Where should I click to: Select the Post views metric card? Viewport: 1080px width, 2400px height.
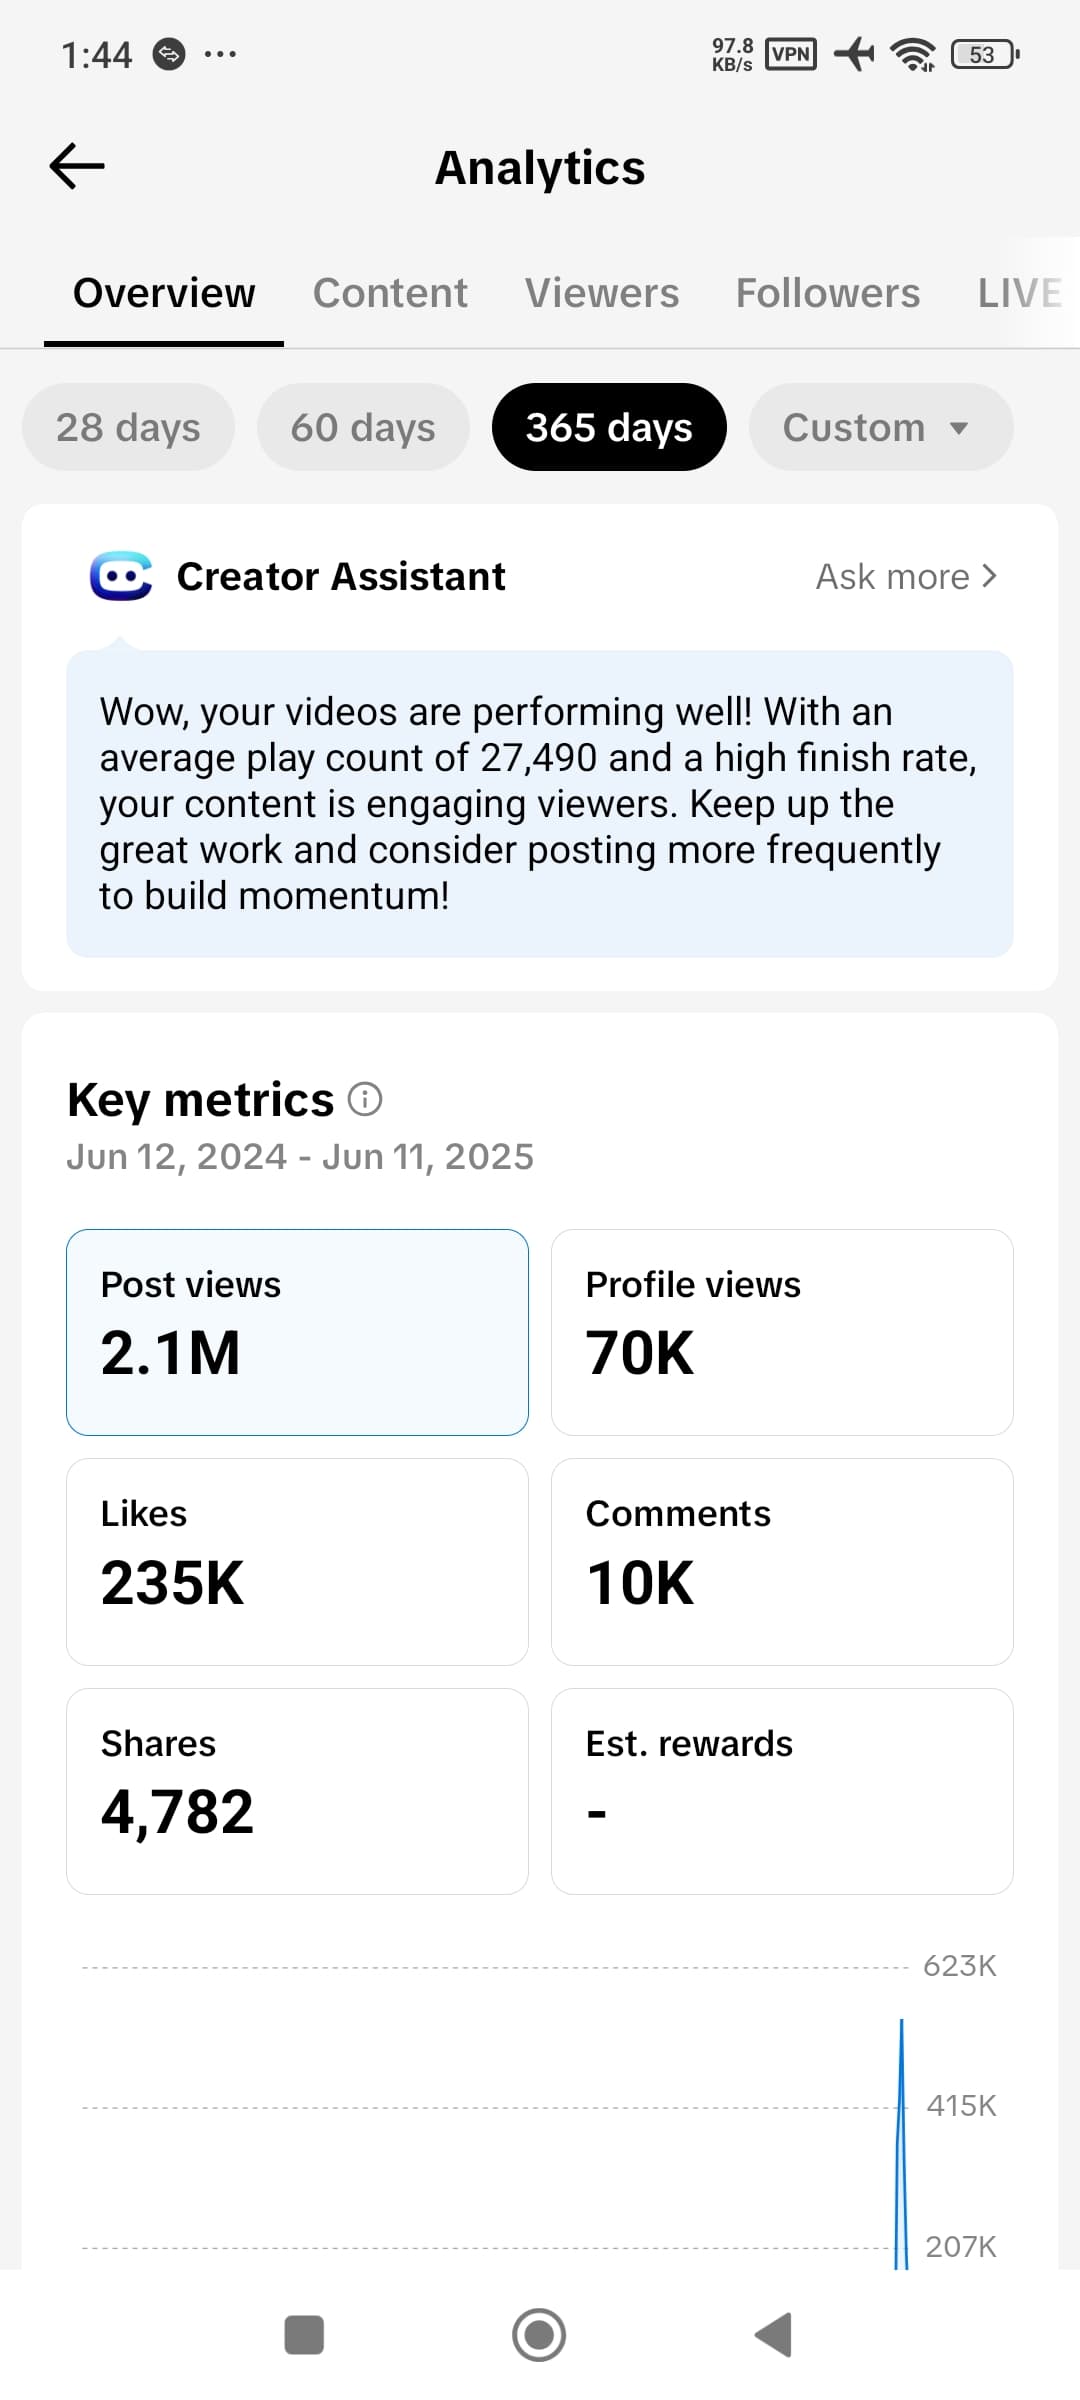(297, 1332)
